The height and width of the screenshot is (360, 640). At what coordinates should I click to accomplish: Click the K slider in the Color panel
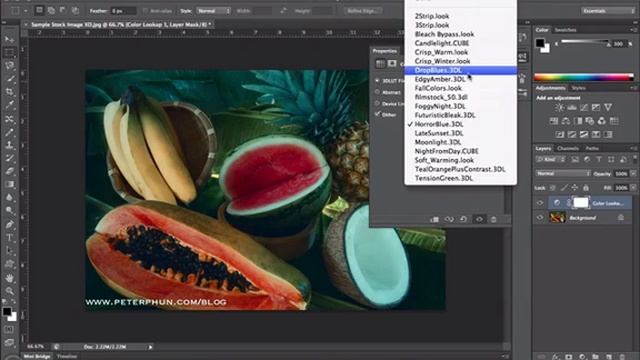(x=585, y=42)
